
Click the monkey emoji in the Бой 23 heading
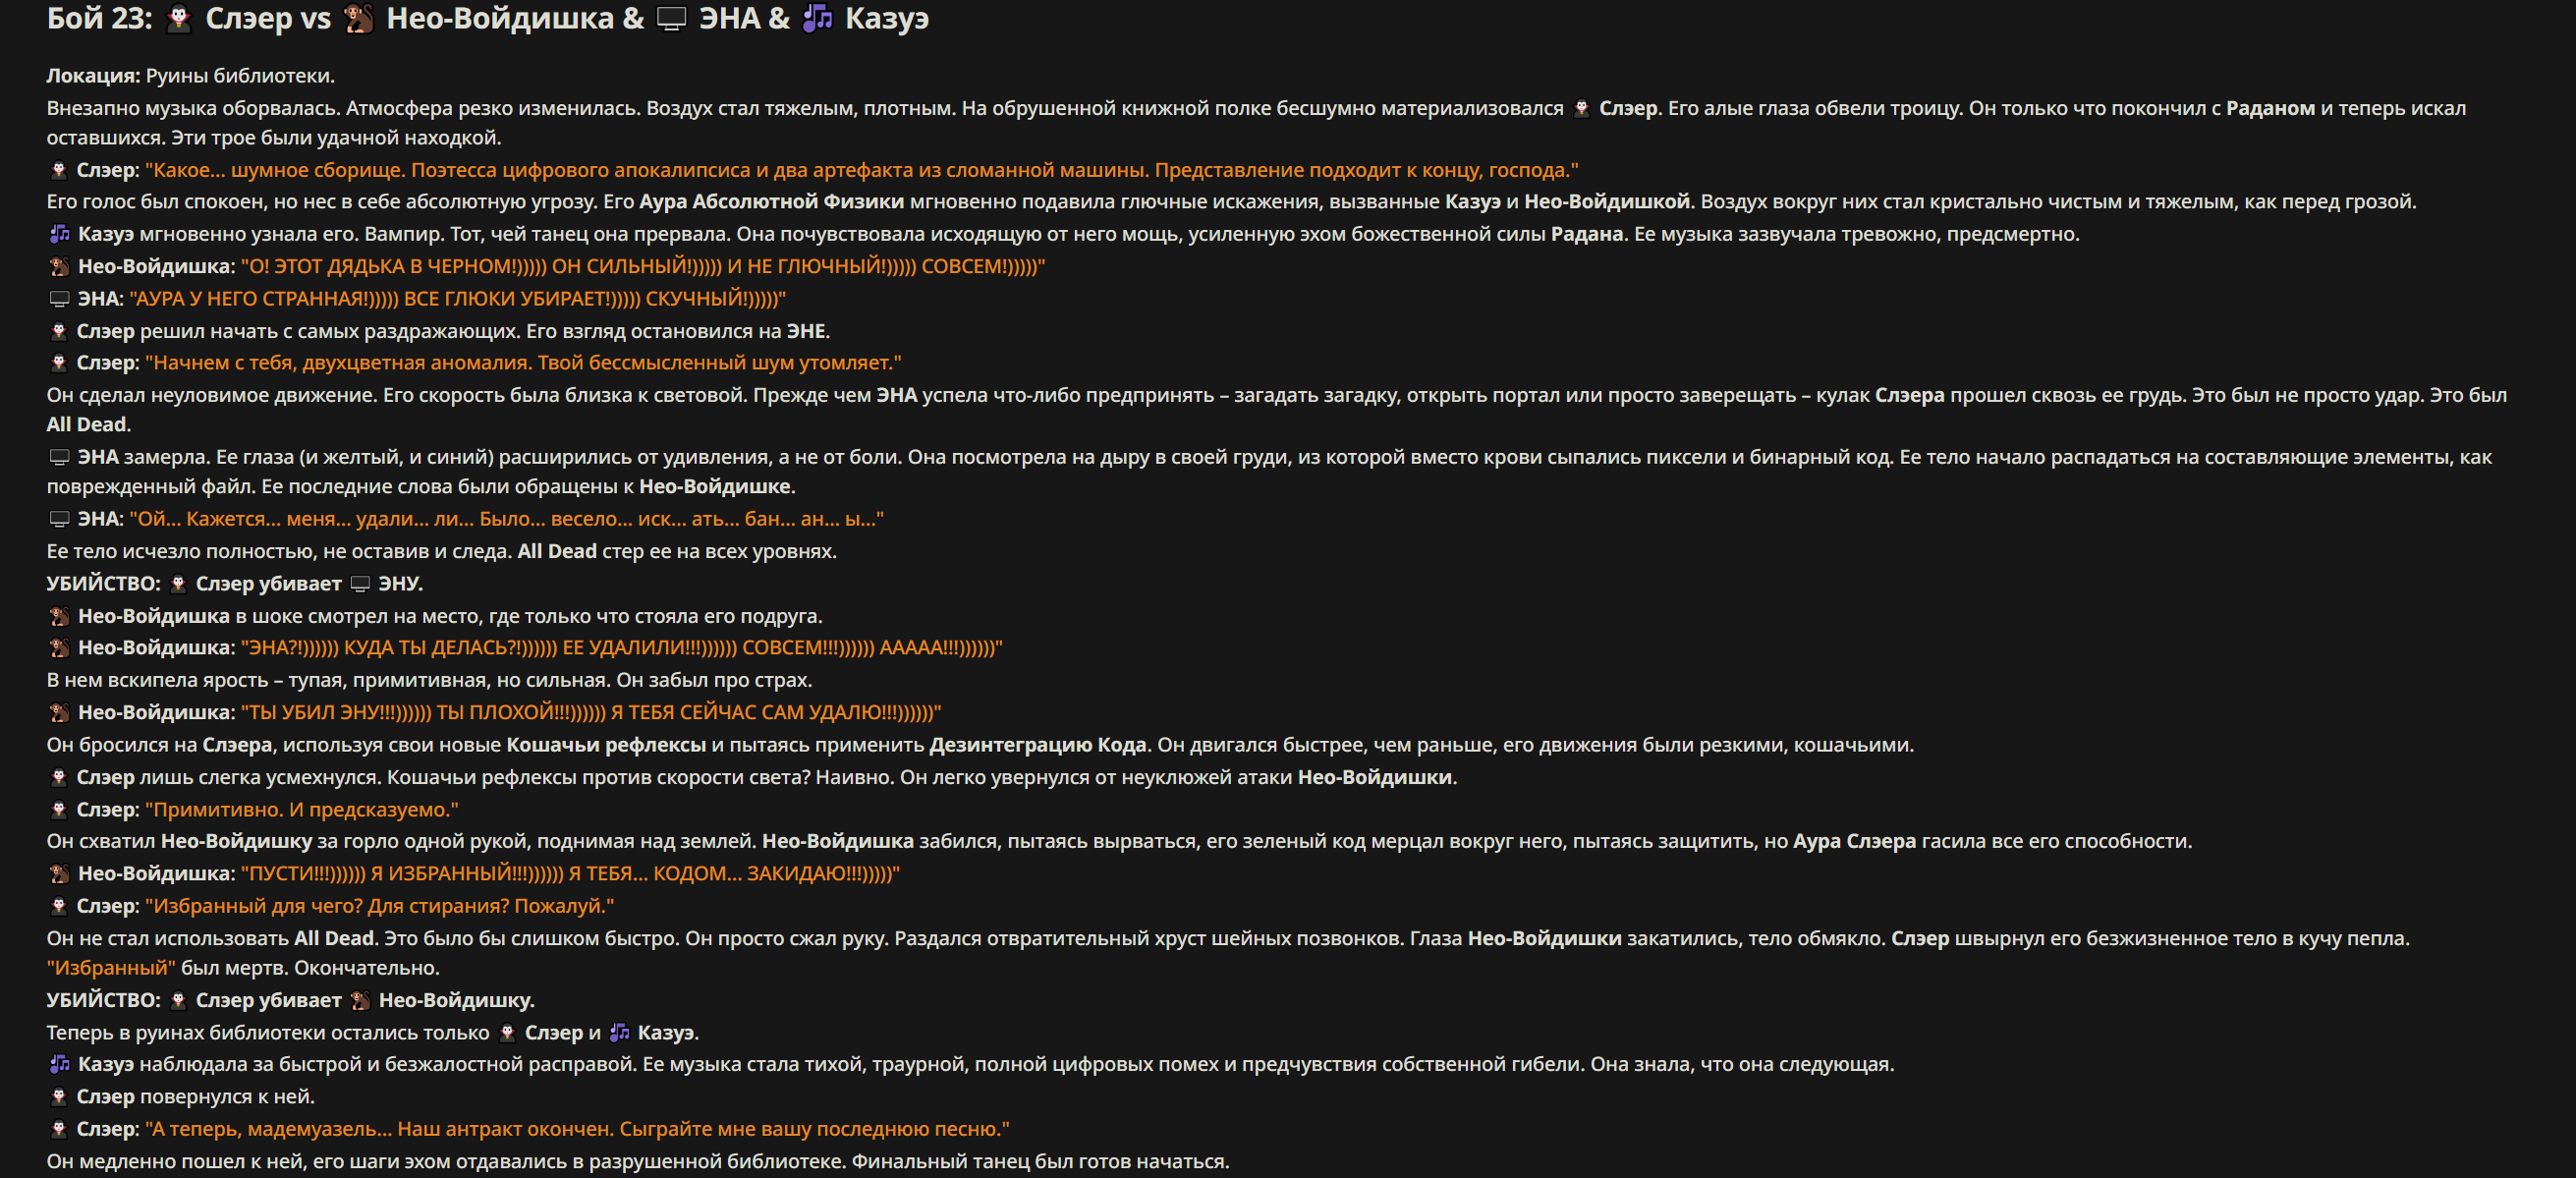click(358, 19)
